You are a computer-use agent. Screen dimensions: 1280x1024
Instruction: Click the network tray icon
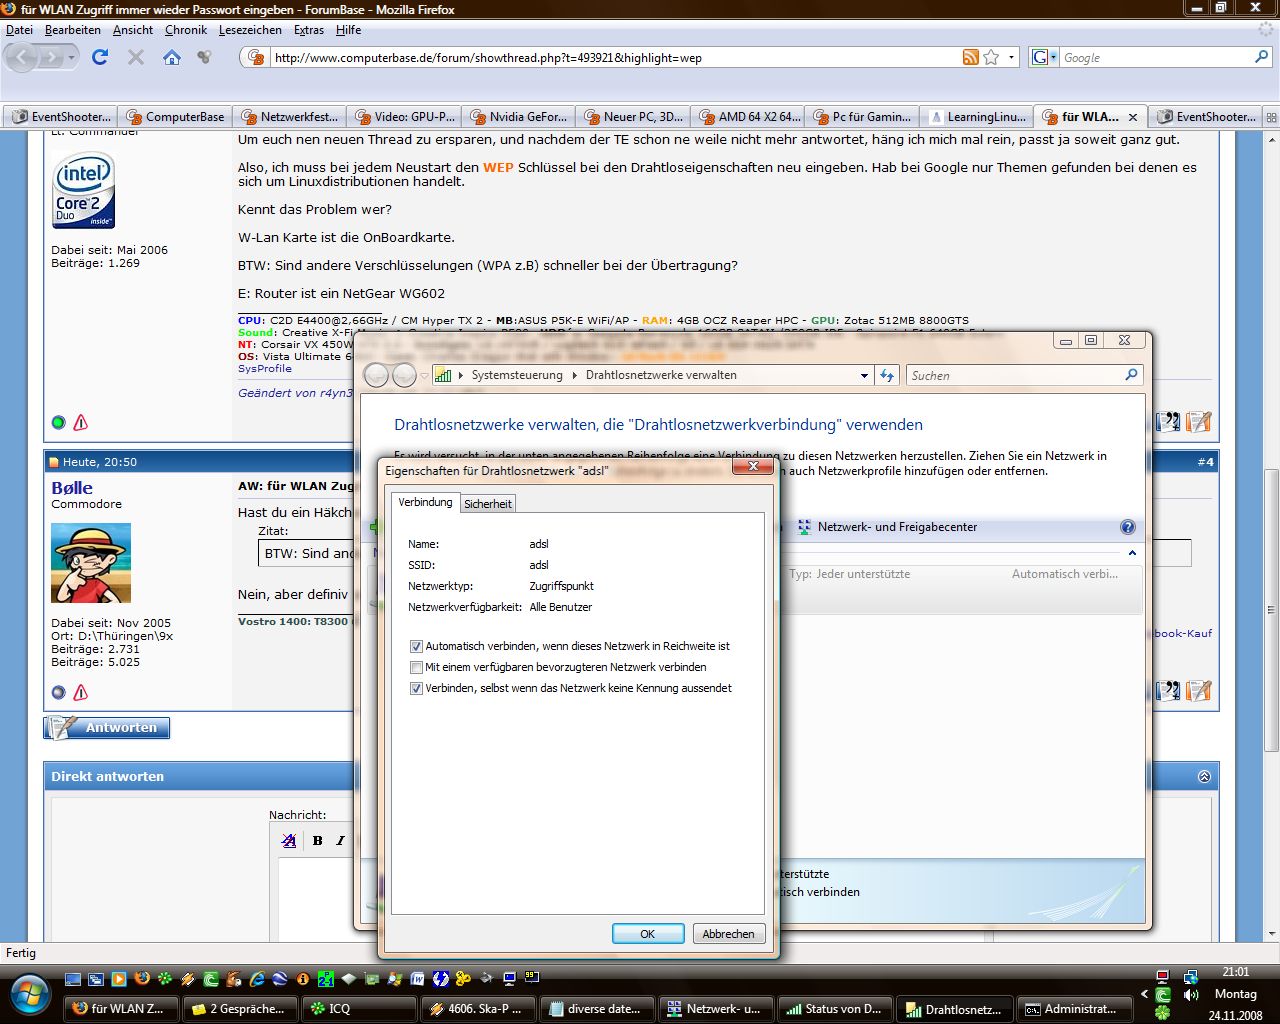coord(1190,976)
